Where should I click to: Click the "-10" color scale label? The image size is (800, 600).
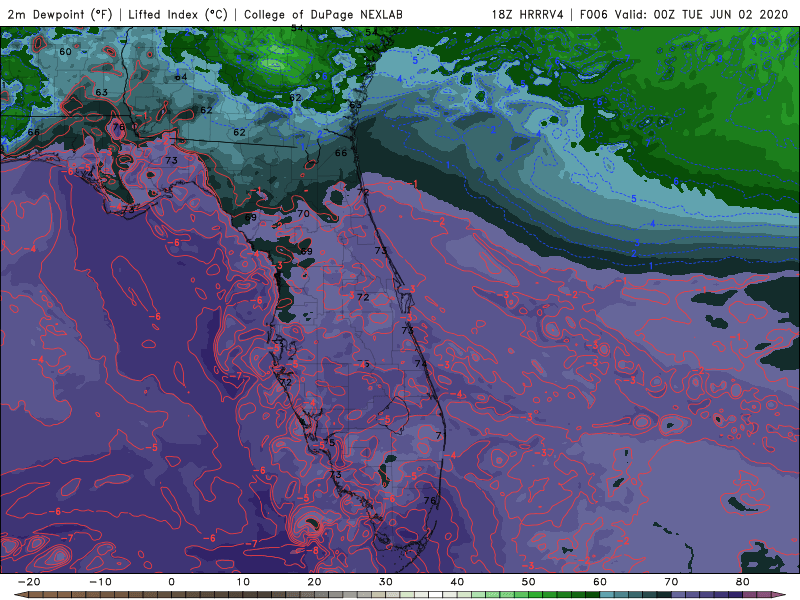click(x=100, y=582)
